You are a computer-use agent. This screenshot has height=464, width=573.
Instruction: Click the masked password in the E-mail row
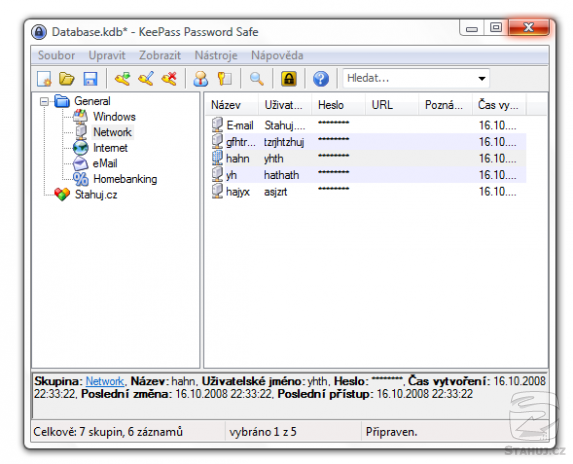tap(333, 123)
